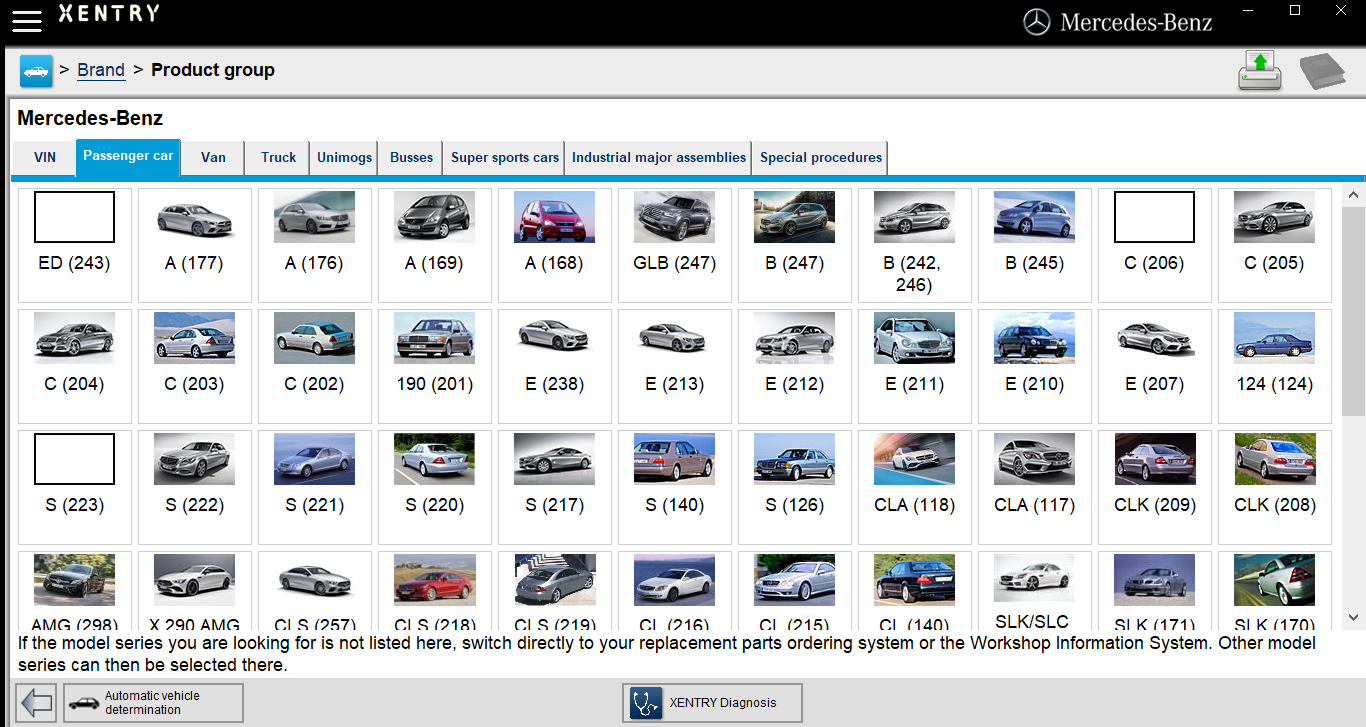Click the scrollbar up arrow
Image resolution: width=1366 pixels, height=727 pixels.
coord(1353,194)
